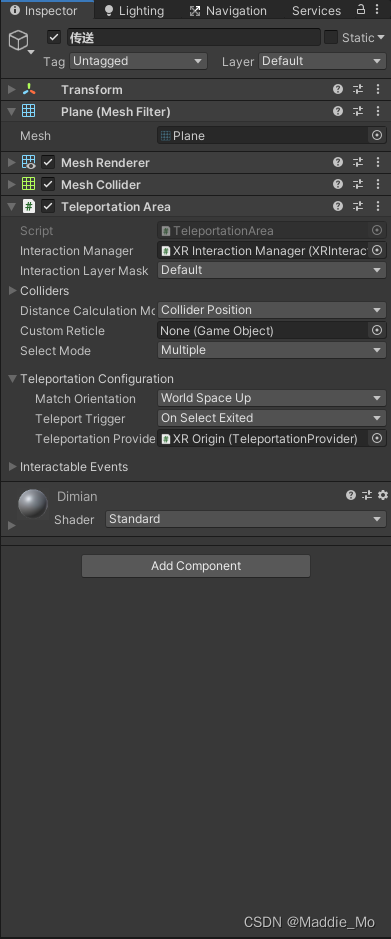391x939 pixels.
Task: Uncheck the Teleportation Area enabled checkbox
Action: coord(48,206)
